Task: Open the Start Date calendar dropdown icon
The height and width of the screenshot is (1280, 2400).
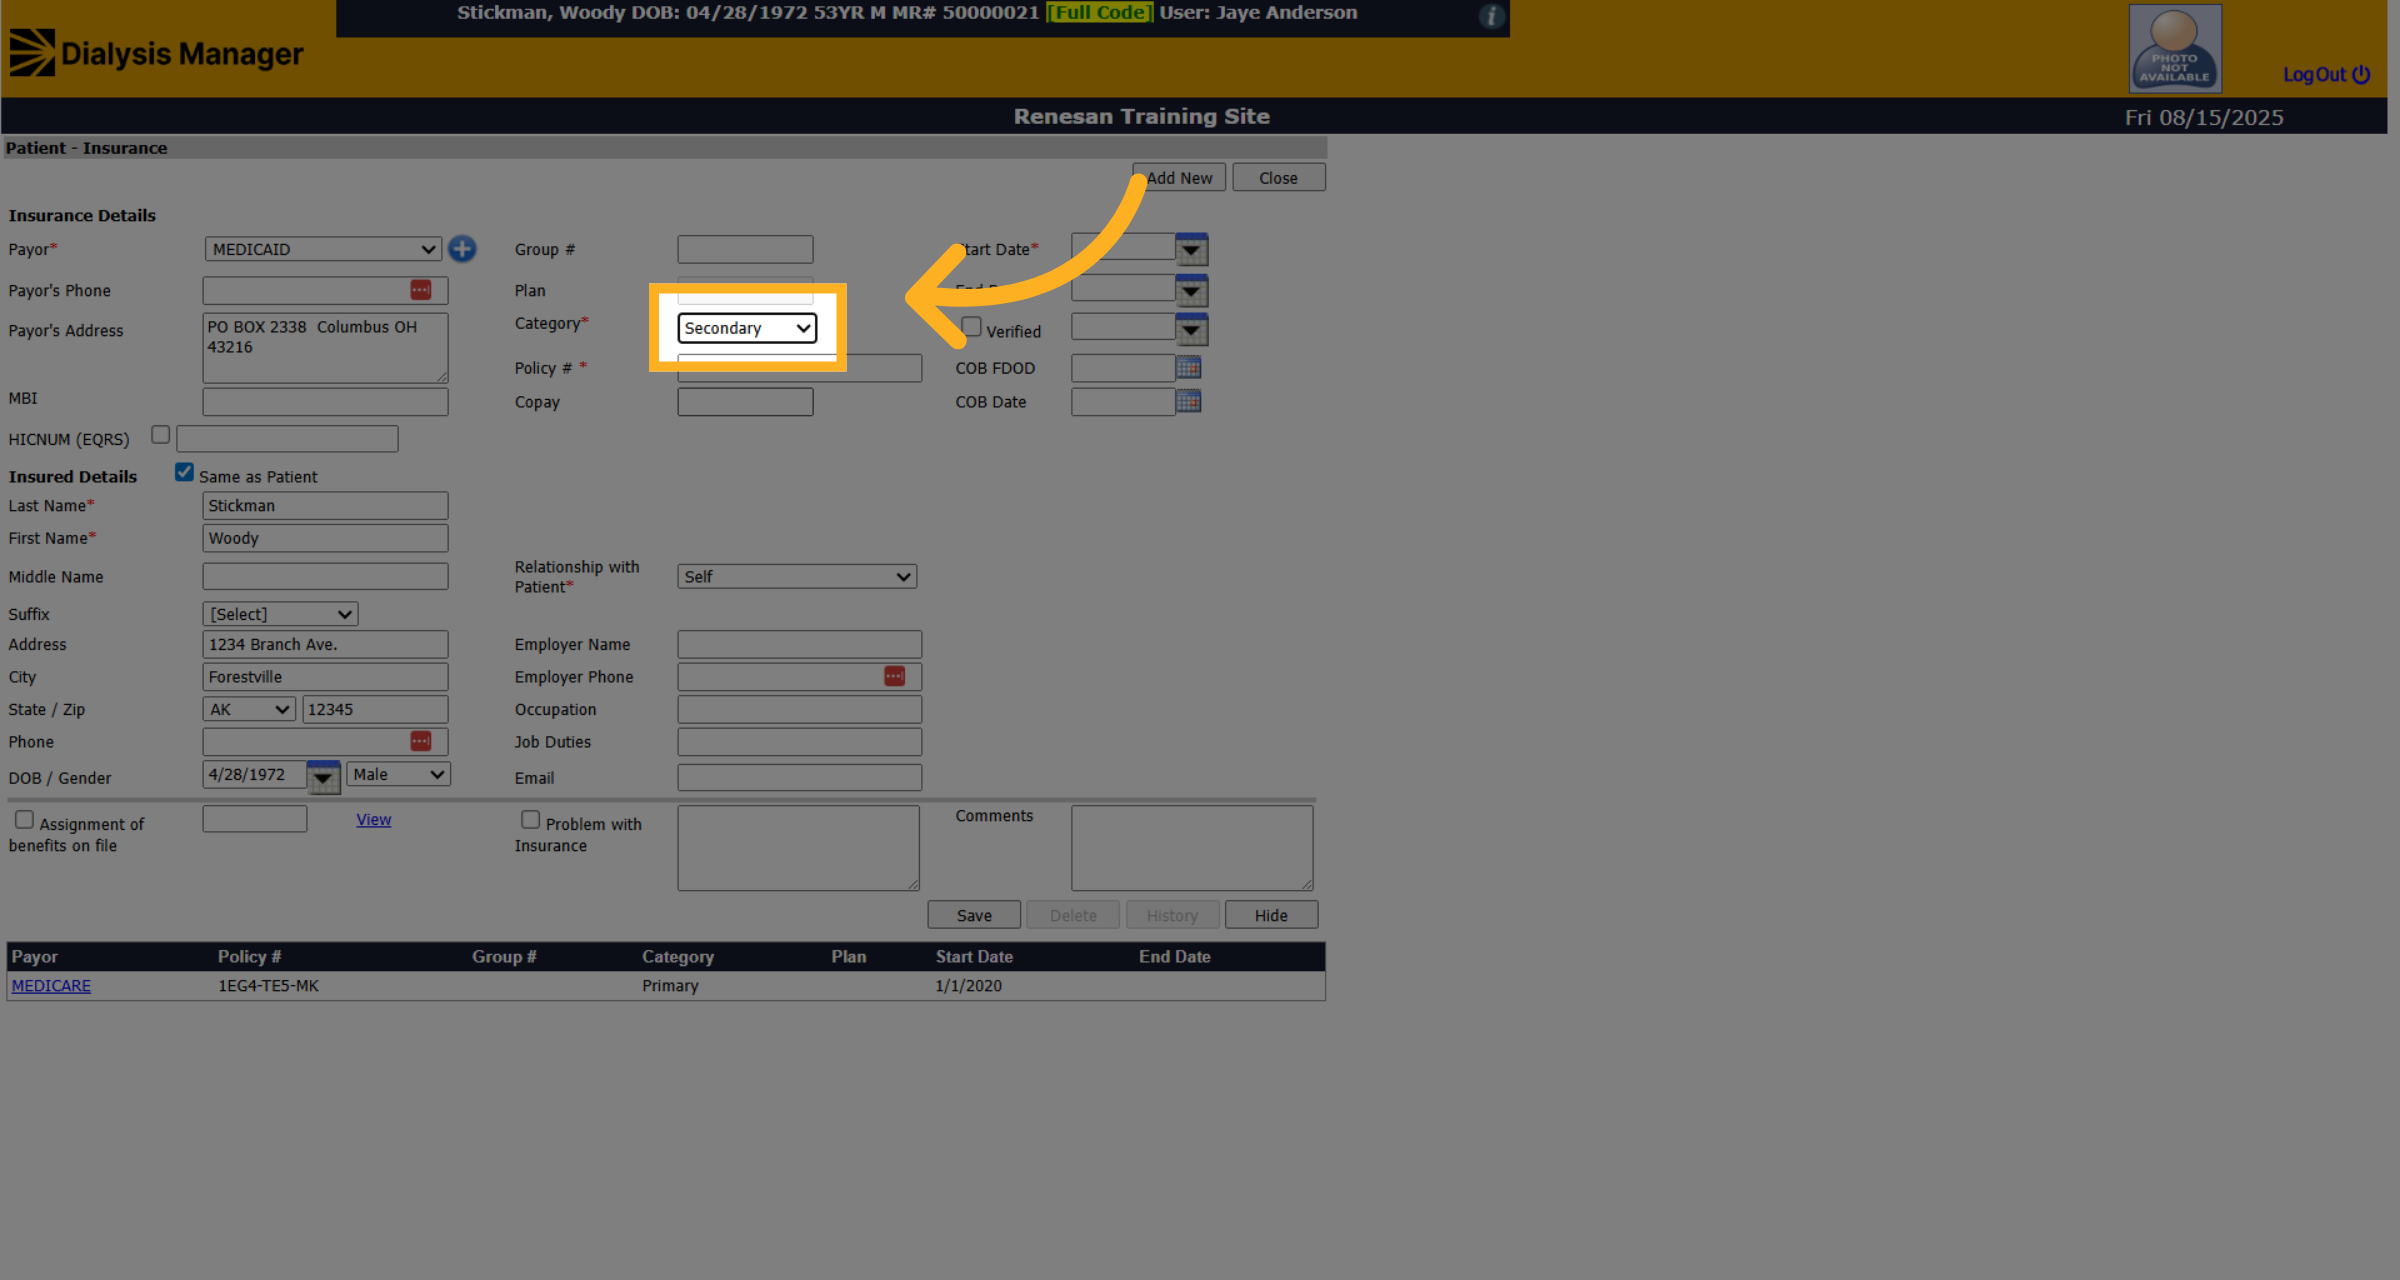Action: click(x=1191, y=249)
